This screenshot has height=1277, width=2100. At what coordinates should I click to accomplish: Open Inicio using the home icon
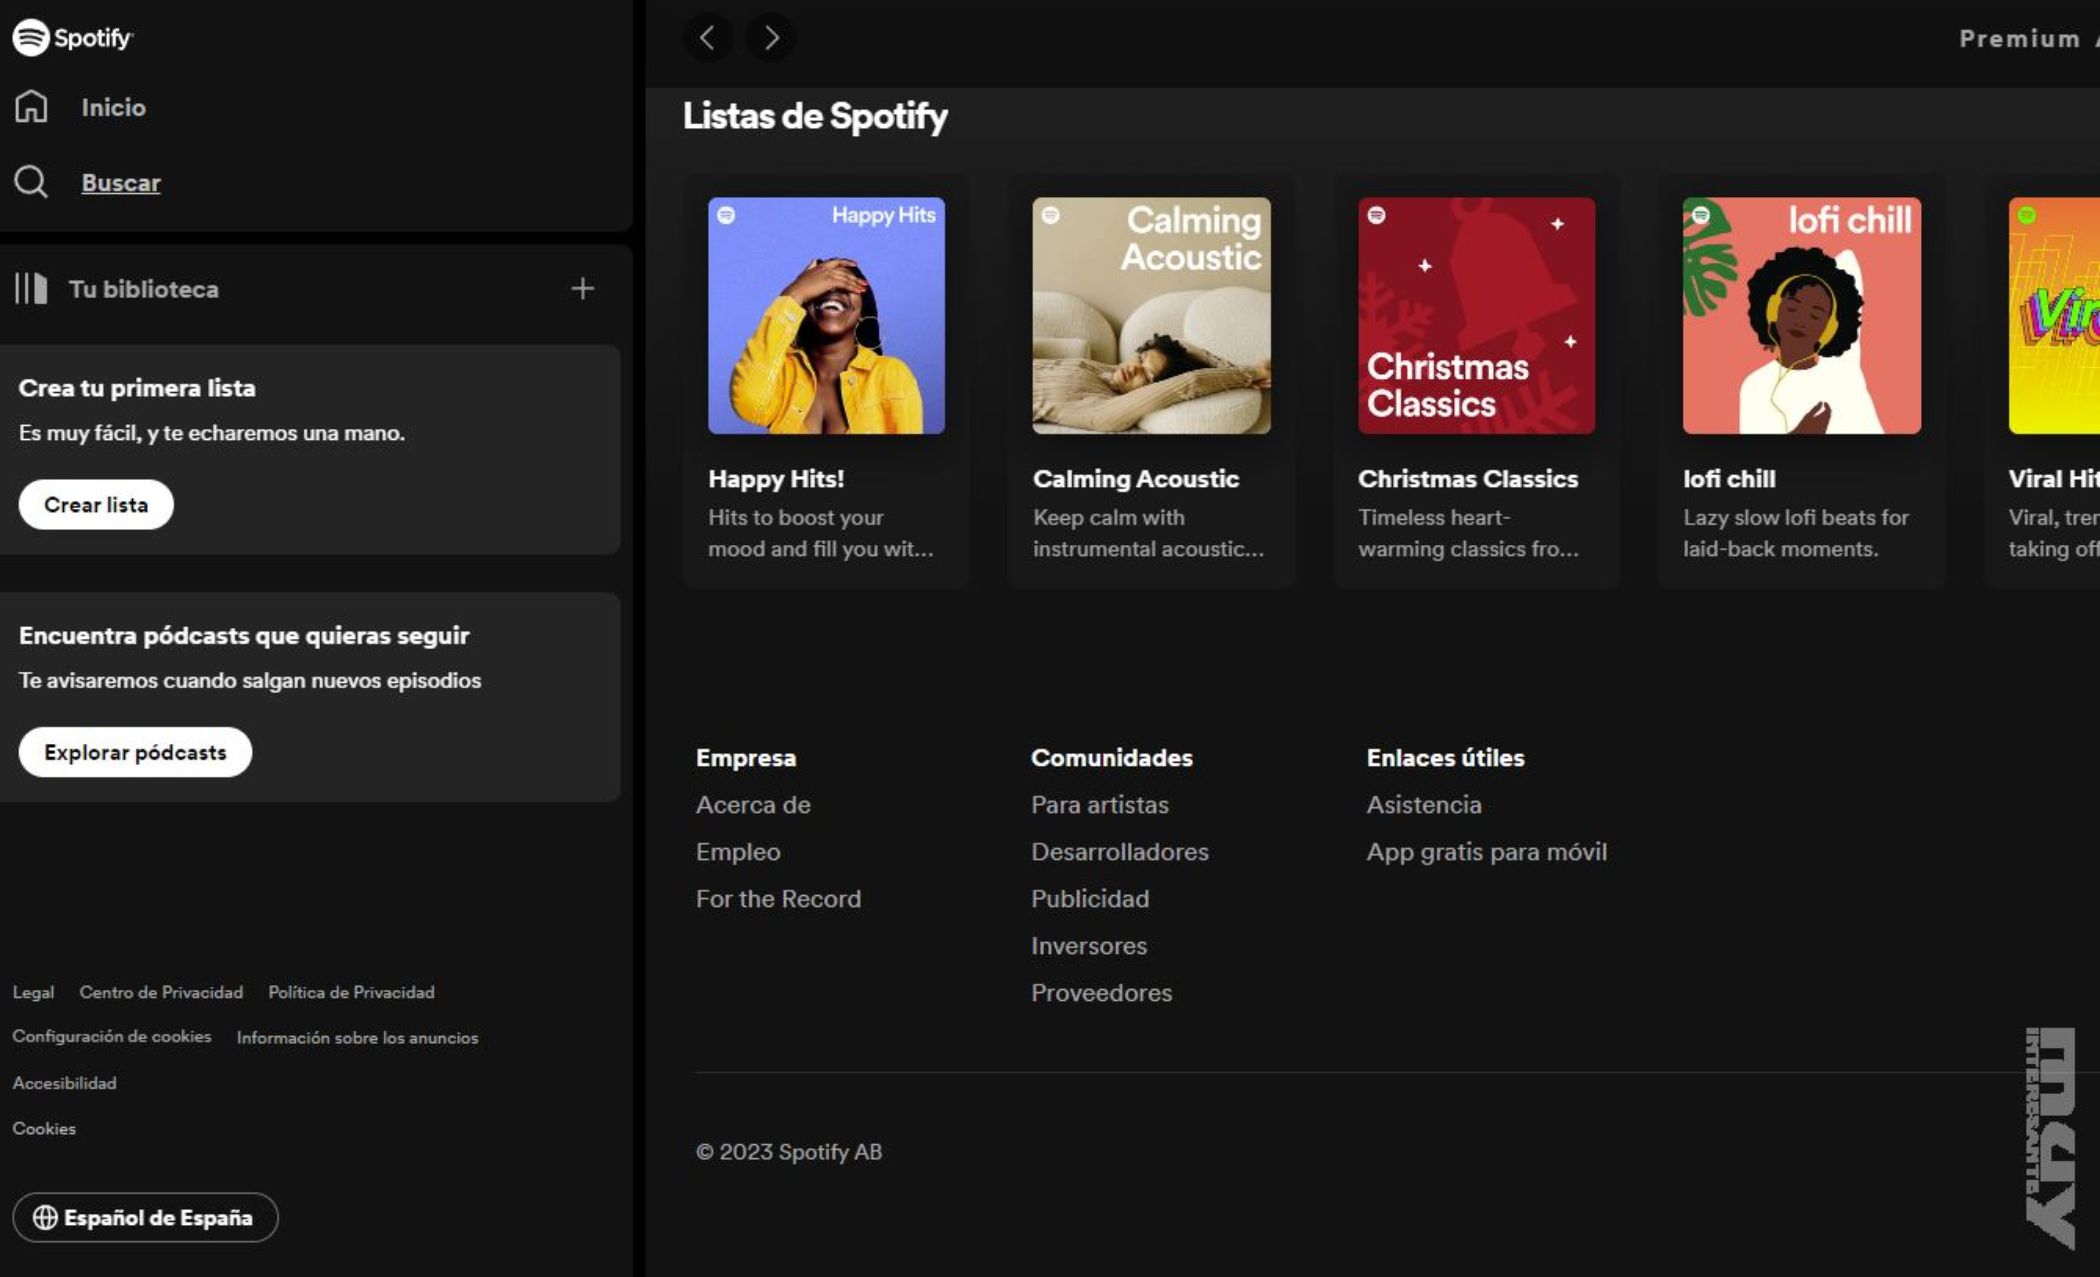[x=32, y=107]
